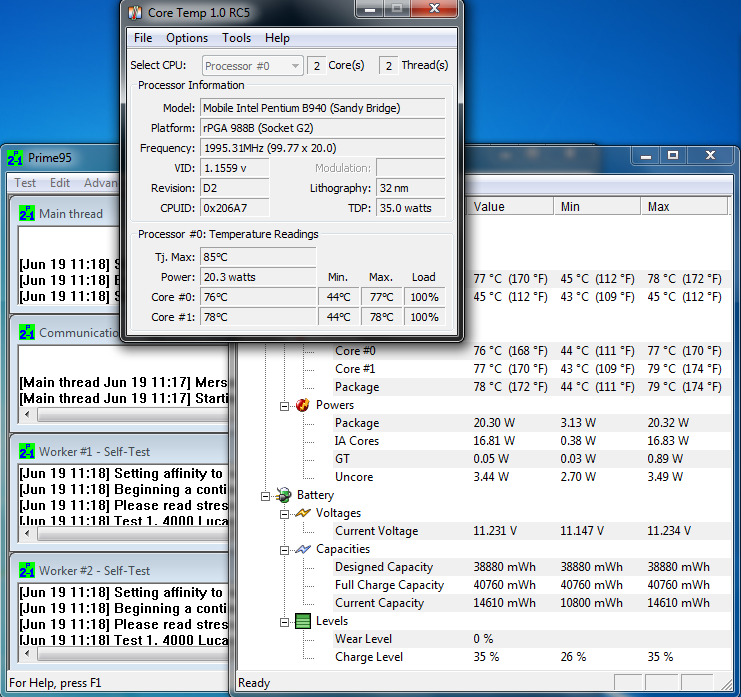Image resolution: width=741 pixels, height=697 pixels.
Task: Collapse the Voltages tree node
Action: (x=284, y=514)
